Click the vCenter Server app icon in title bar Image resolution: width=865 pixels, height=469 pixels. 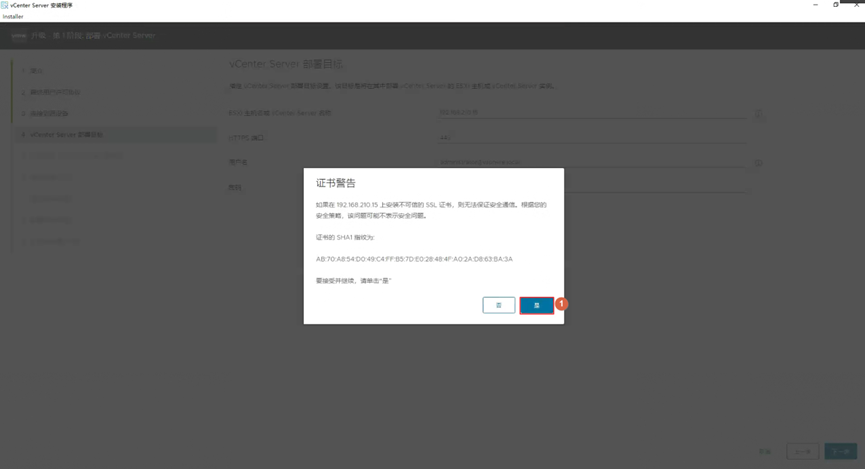tap(4, 5)
